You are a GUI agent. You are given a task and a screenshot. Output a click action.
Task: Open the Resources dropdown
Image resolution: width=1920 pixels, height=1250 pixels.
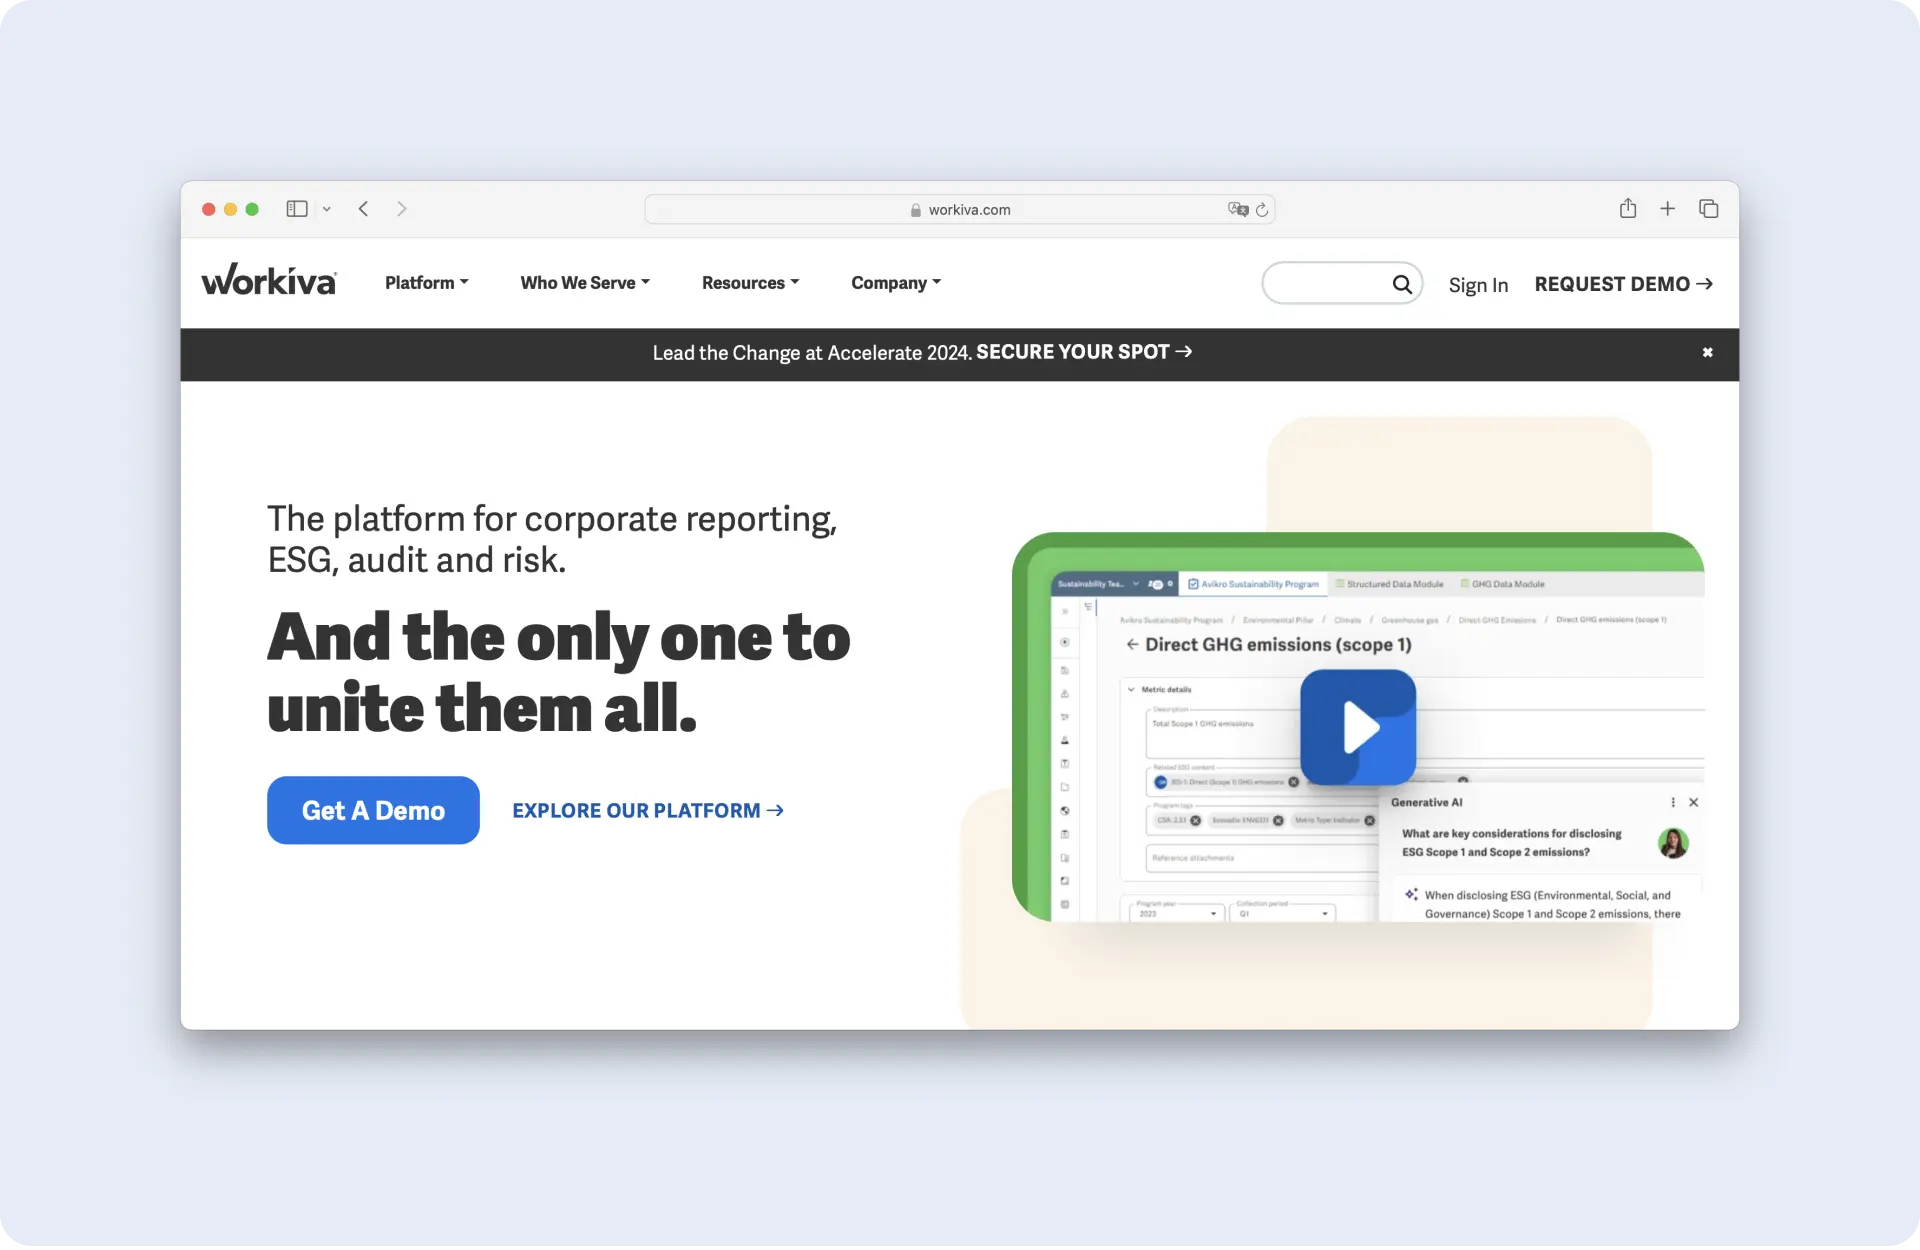pos(750,283)
